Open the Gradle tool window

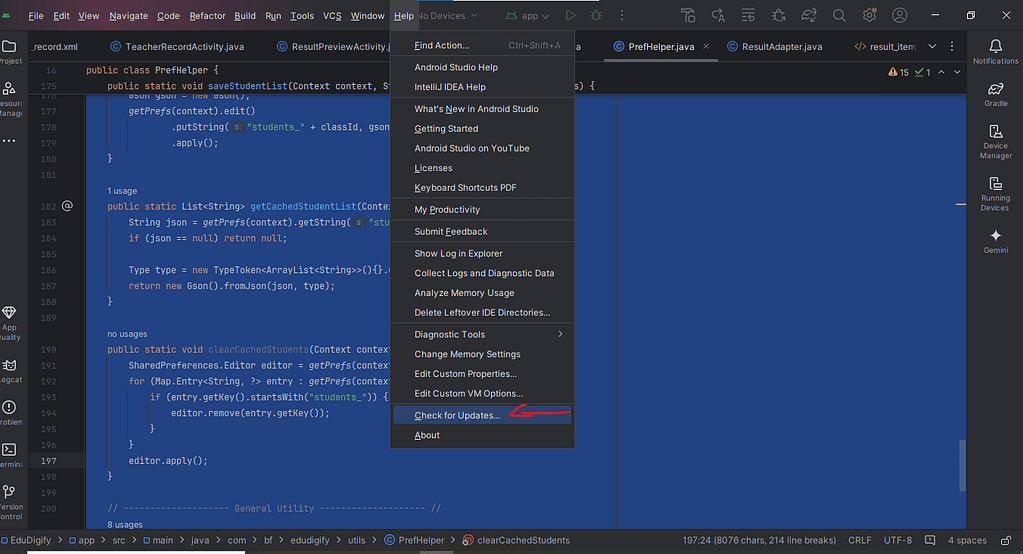(995, 94)
